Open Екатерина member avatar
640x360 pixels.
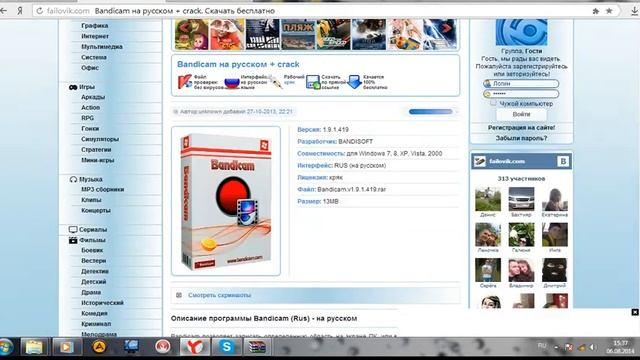[555, 199]
